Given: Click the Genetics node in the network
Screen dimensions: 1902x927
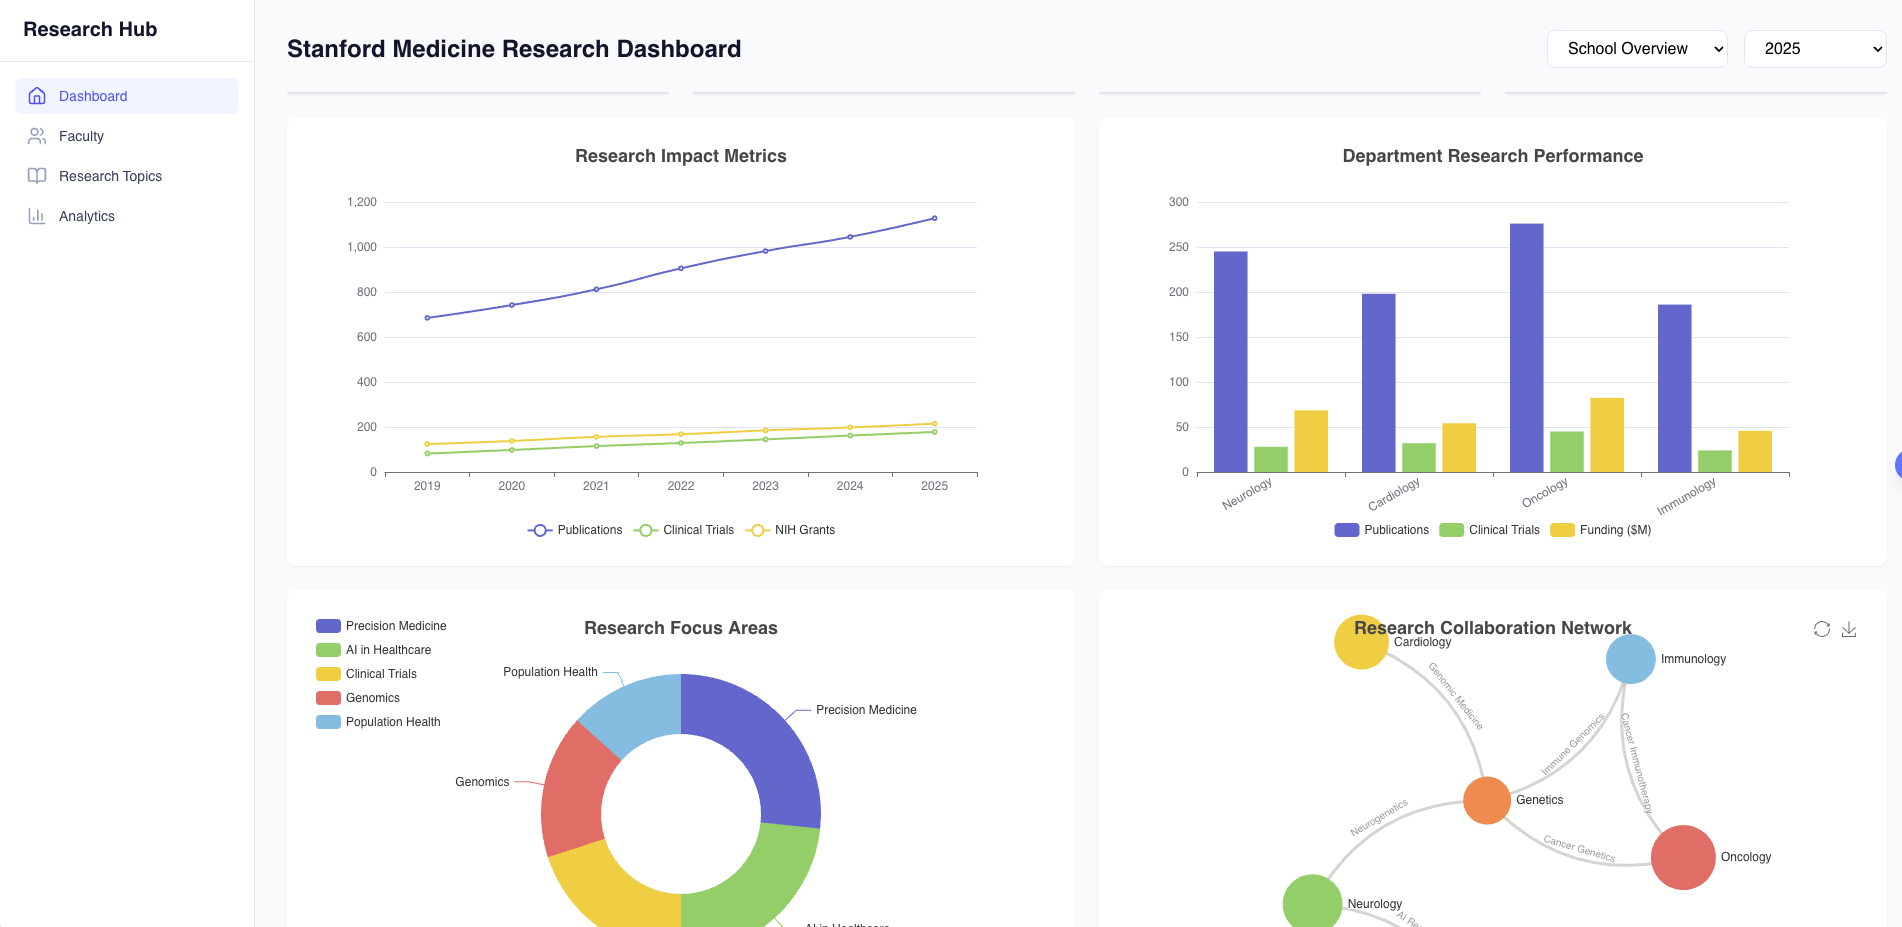Looking at the screenshot, I should tap(1486, 800).
